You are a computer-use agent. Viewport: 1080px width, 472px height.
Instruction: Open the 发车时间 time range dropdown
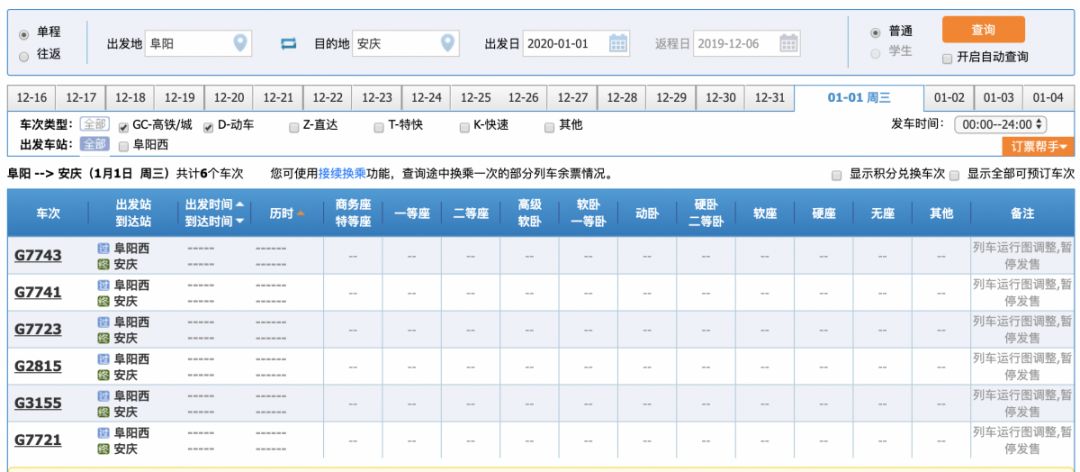pos(1000,125)
